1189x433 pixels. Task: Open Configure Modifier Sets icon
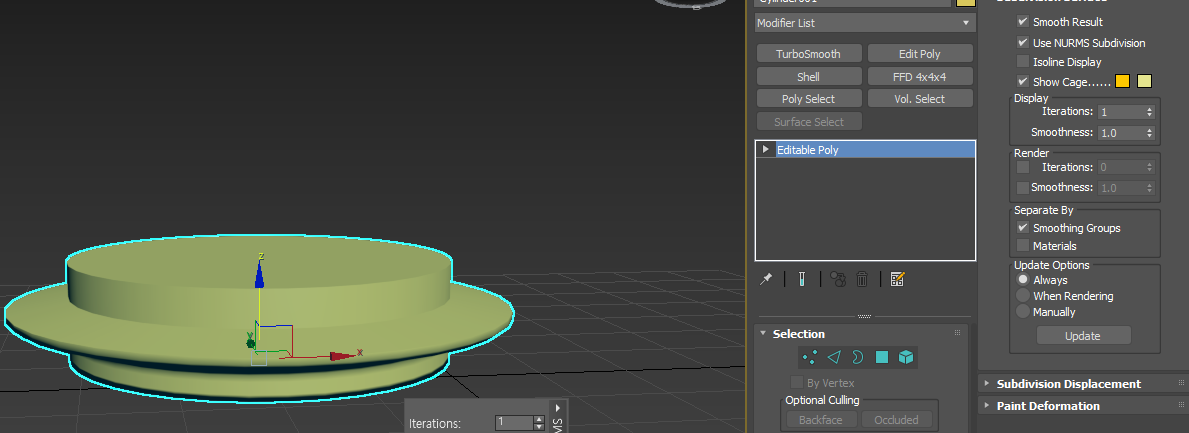897,280
